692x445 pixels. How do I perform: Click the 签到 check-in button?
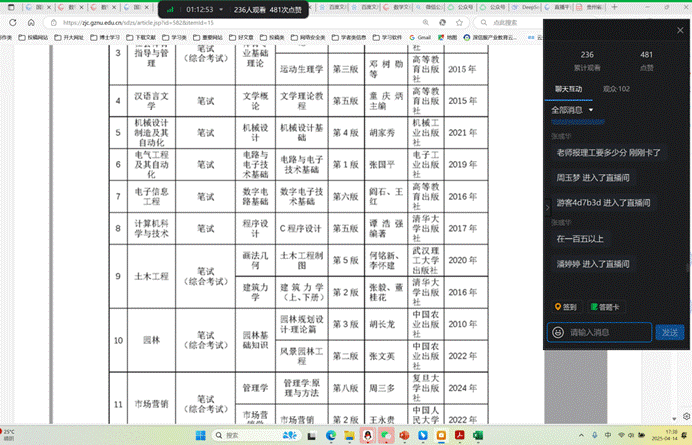click(566, 307)
